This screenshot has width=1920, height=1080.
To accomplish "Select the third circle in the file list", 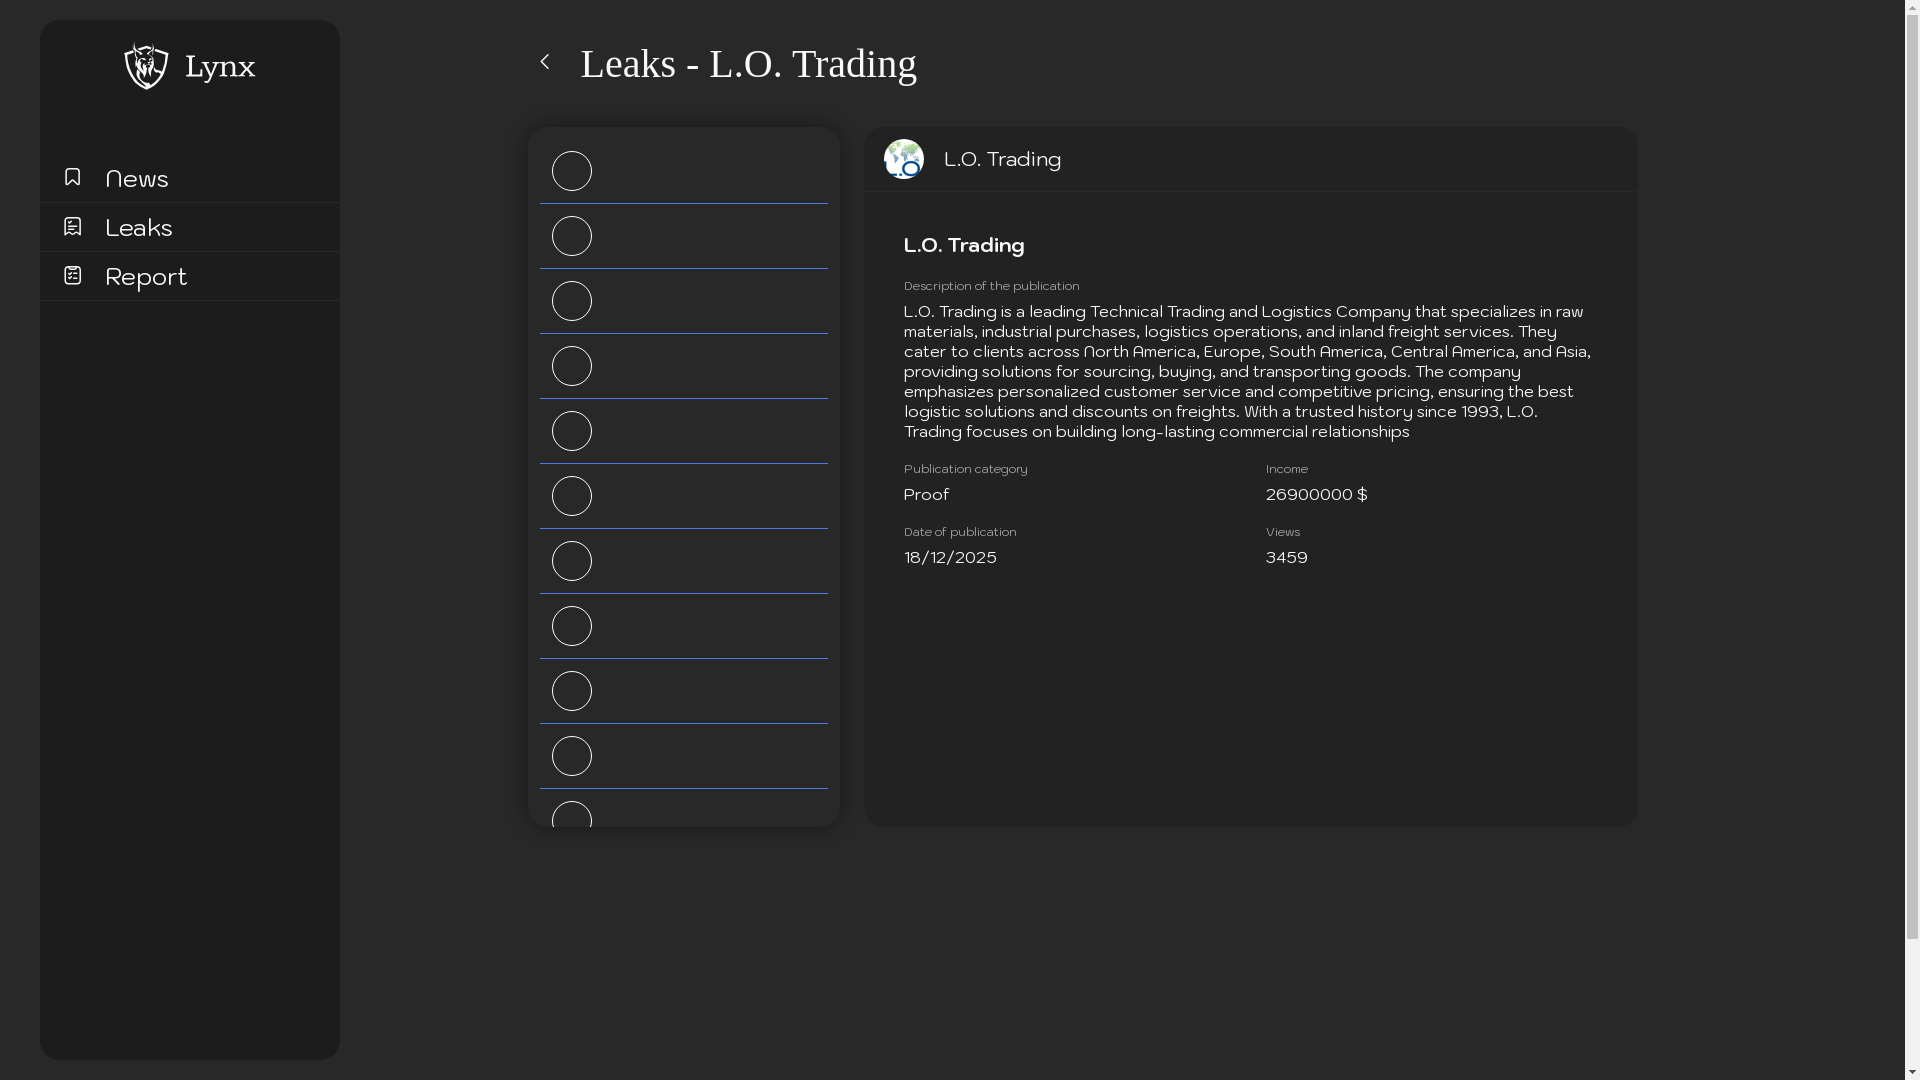I will coord(572,301).
